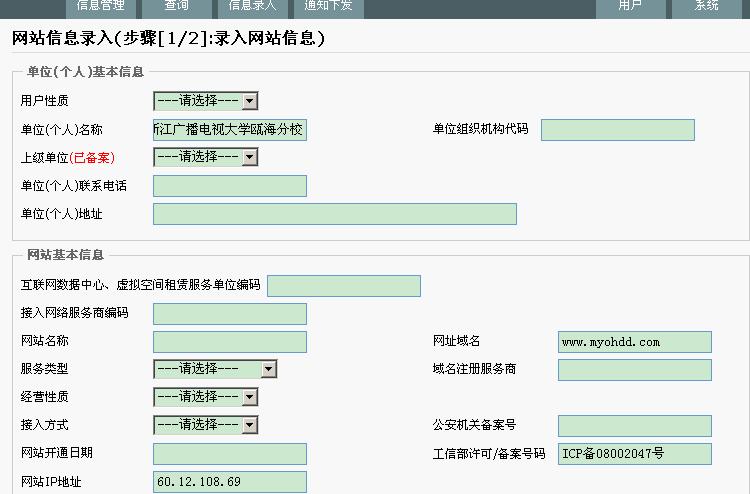
Task: Focus the 公安机关备案号 input box
Action: (634, 426)
